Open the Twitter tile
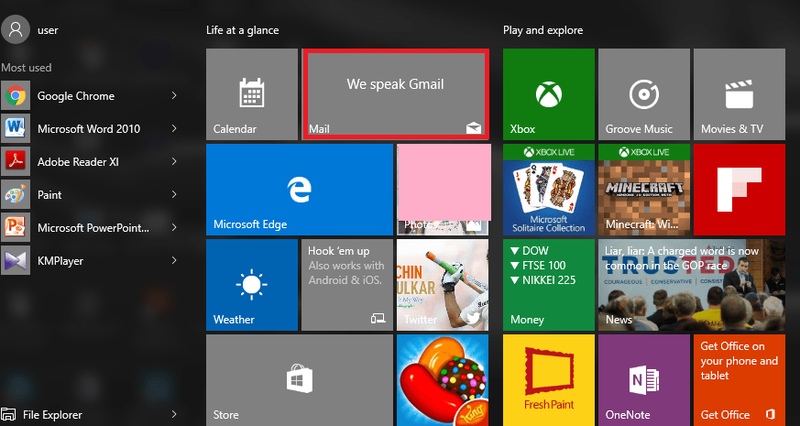 pyautogui.click(x=443, y=285)
